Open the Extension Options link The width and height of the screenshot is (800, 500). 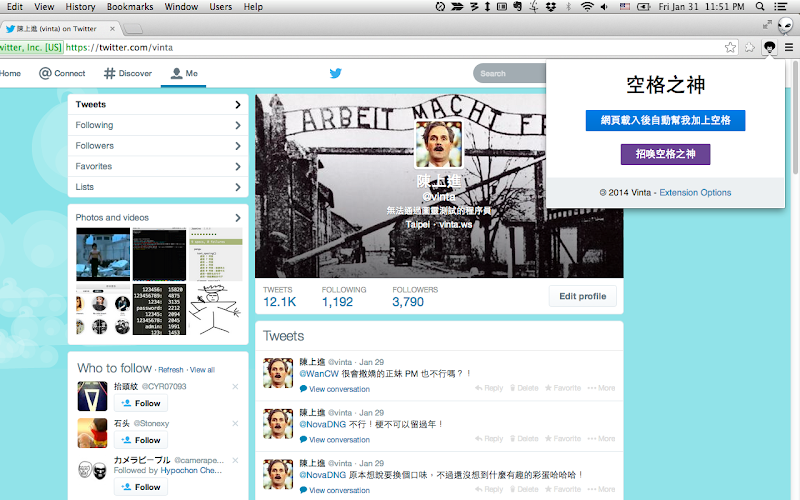tap(695, 192)
